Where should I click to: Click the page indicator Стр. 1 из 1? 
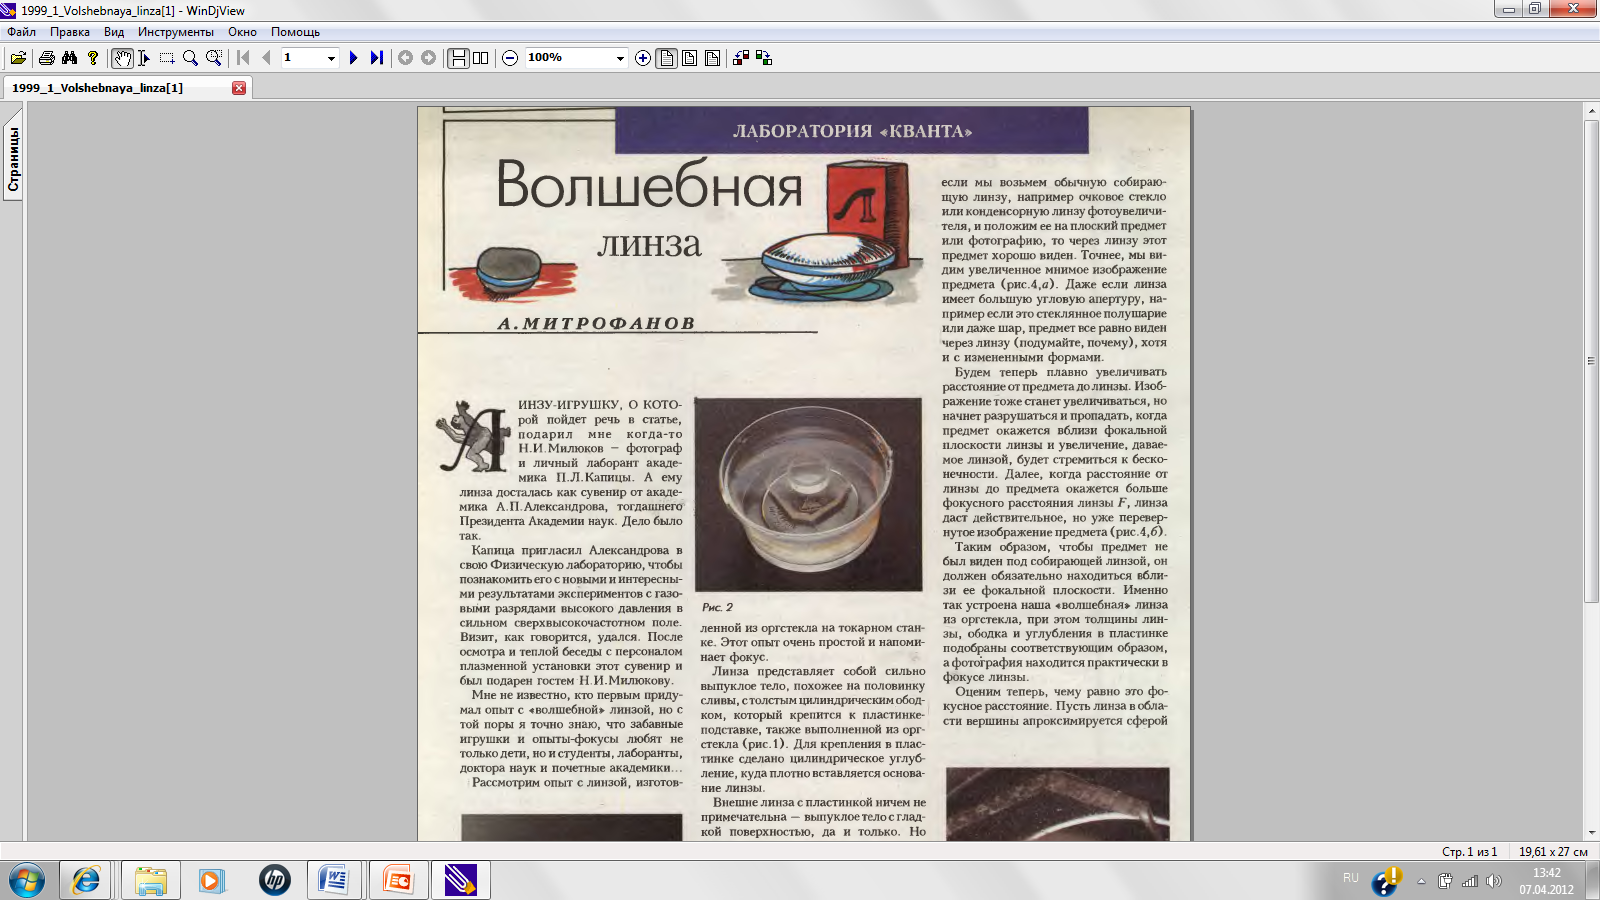pyautogui.click(x=1469, y=852)
